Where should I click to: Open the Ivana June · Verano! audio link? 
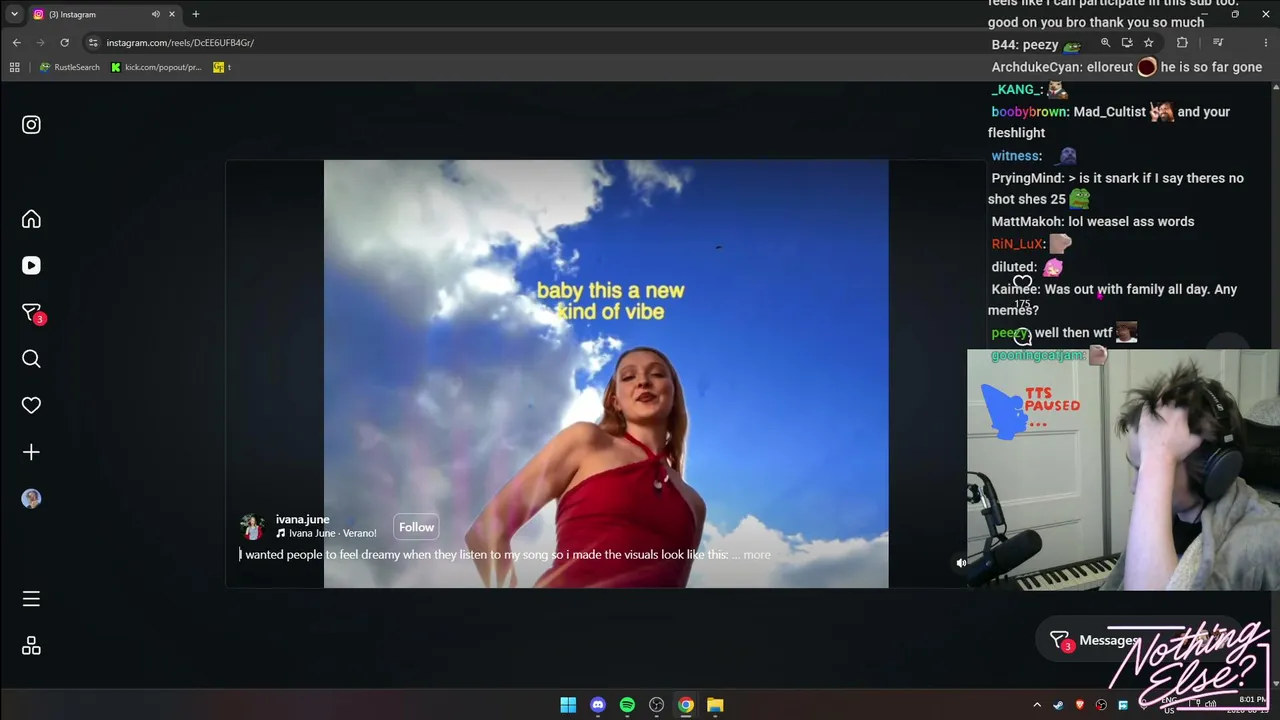coord(326,534)
